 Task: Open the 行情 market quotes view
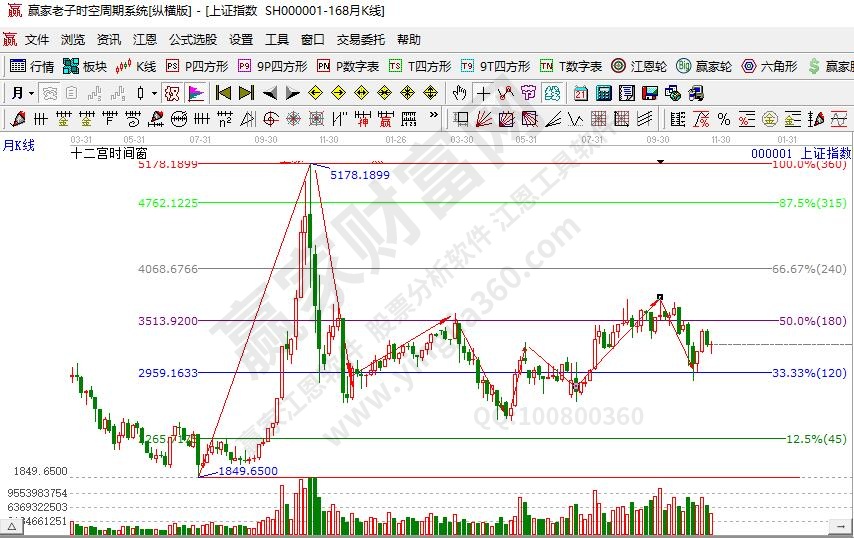31,66
